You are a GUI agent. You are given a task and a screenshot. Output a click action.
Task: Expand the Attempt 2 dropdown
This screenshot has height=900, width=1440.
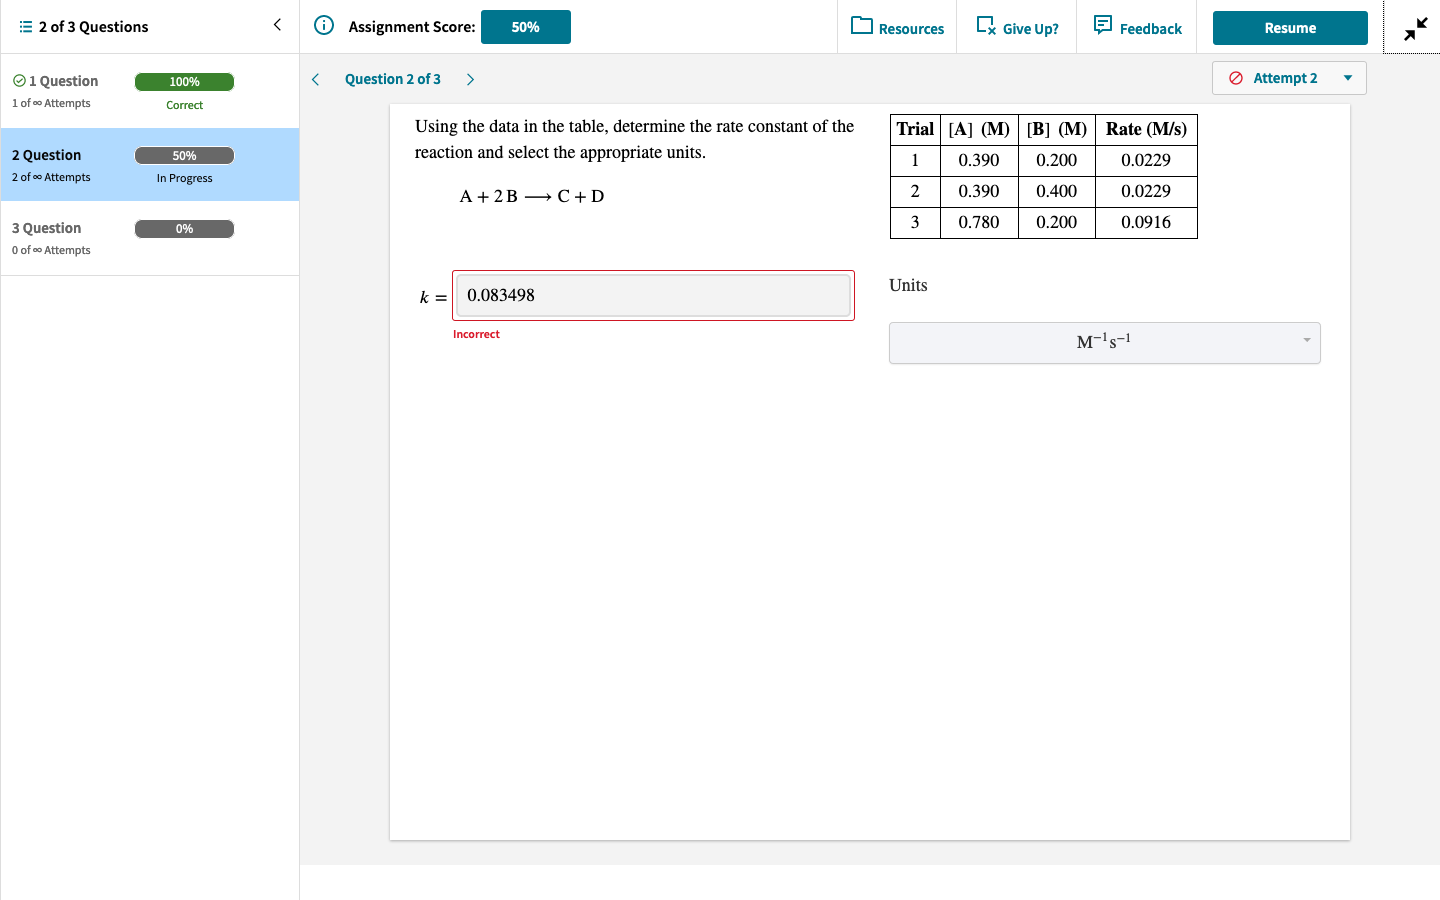point(1347,78)
